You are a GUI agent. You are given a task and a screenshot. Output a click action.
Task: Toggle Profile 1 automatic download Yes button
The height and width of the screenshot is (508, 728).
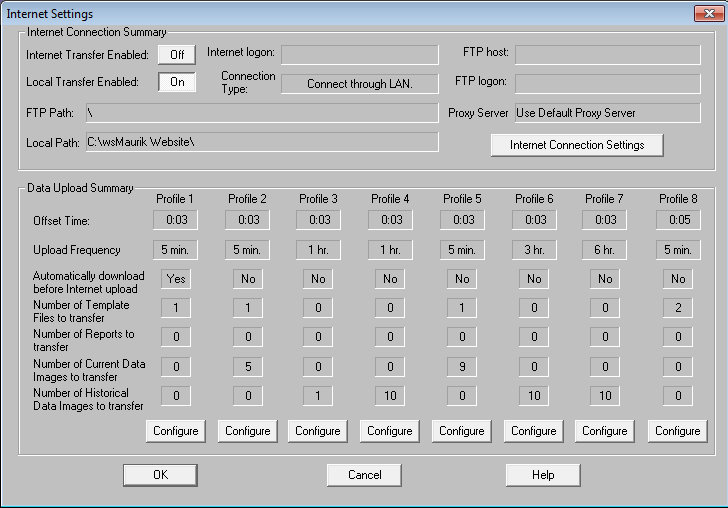point(176,279)
